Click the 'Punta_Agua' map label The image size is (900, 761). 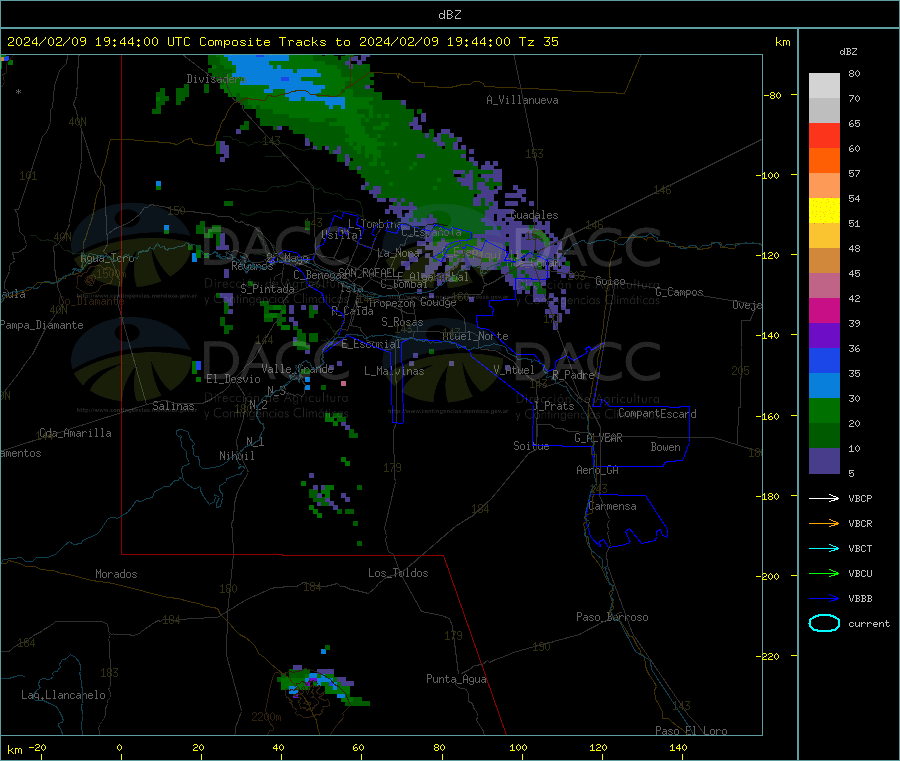pyautogui.click(x=456, y=679)
